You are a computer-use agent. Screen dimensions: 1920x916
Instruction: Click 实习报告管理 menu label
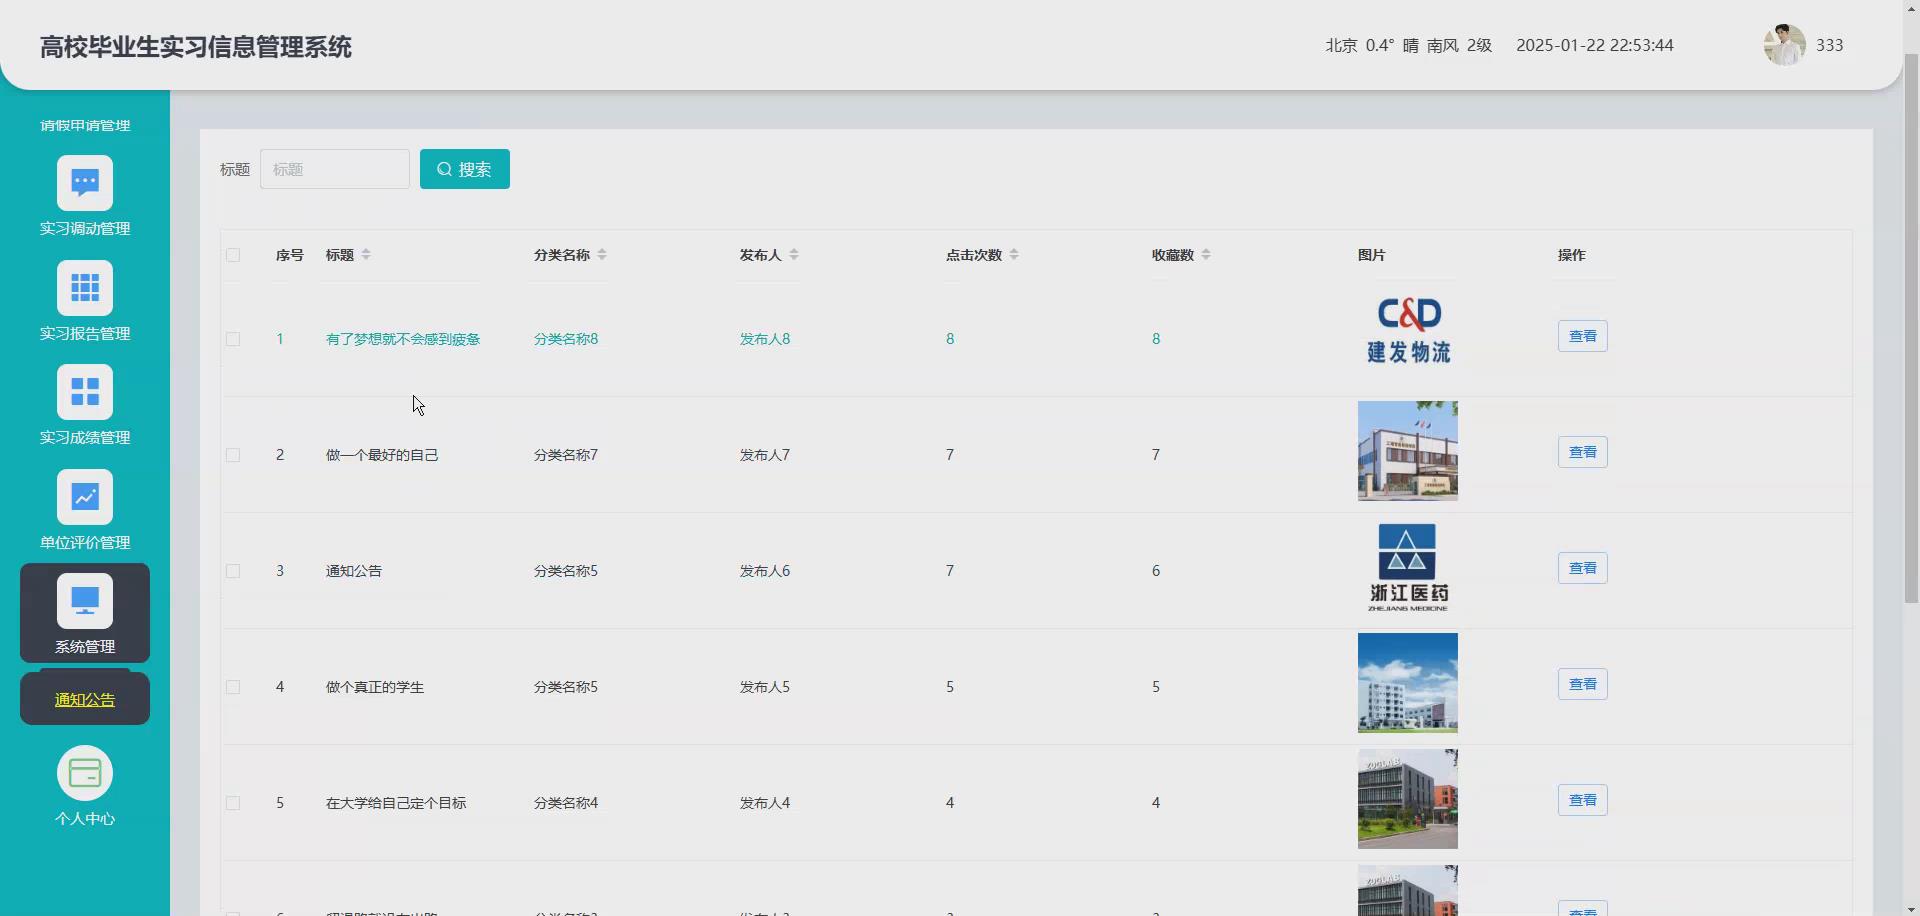coord(85,333)
